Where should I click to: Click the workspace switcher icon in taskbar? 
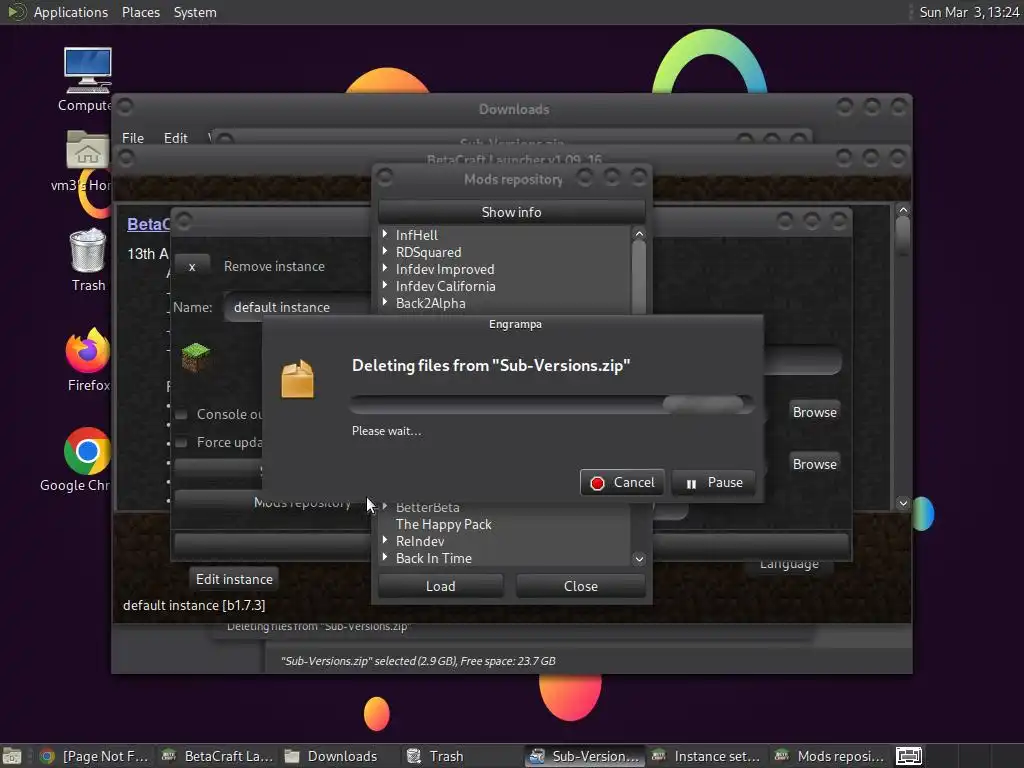pos(908,756)
